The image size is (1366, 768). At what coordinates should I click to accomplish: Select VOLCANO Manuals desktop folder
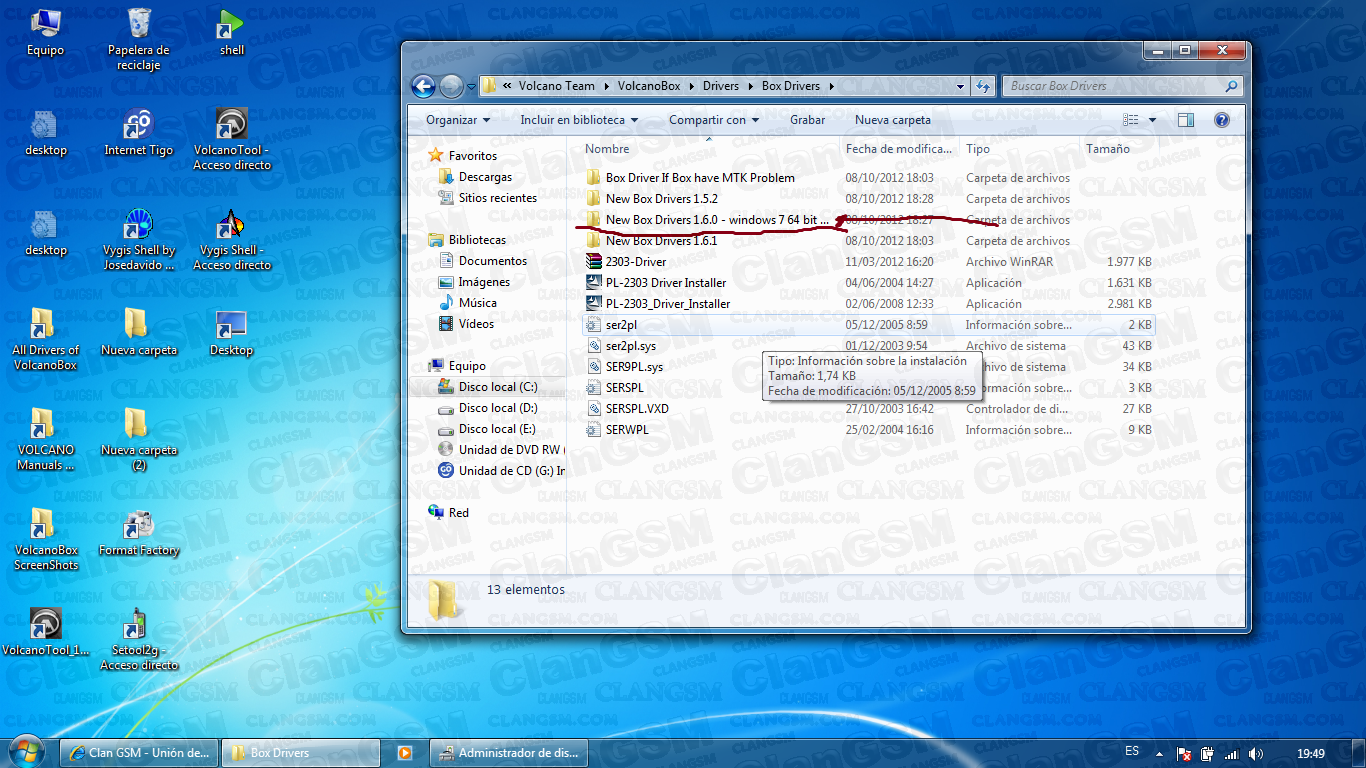click(45, 439)
